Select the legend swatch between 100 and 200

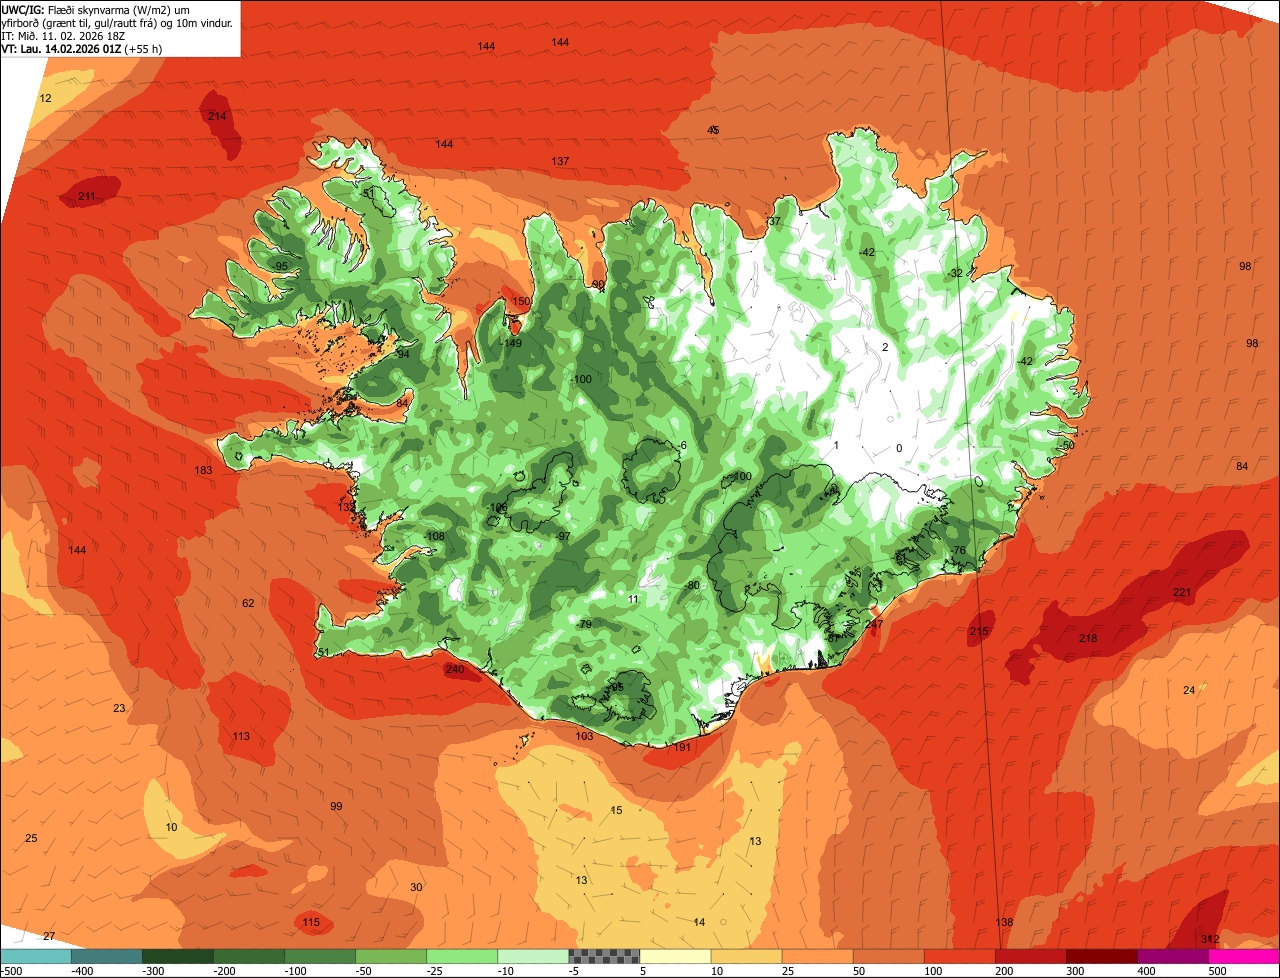(x=959, y=955)
